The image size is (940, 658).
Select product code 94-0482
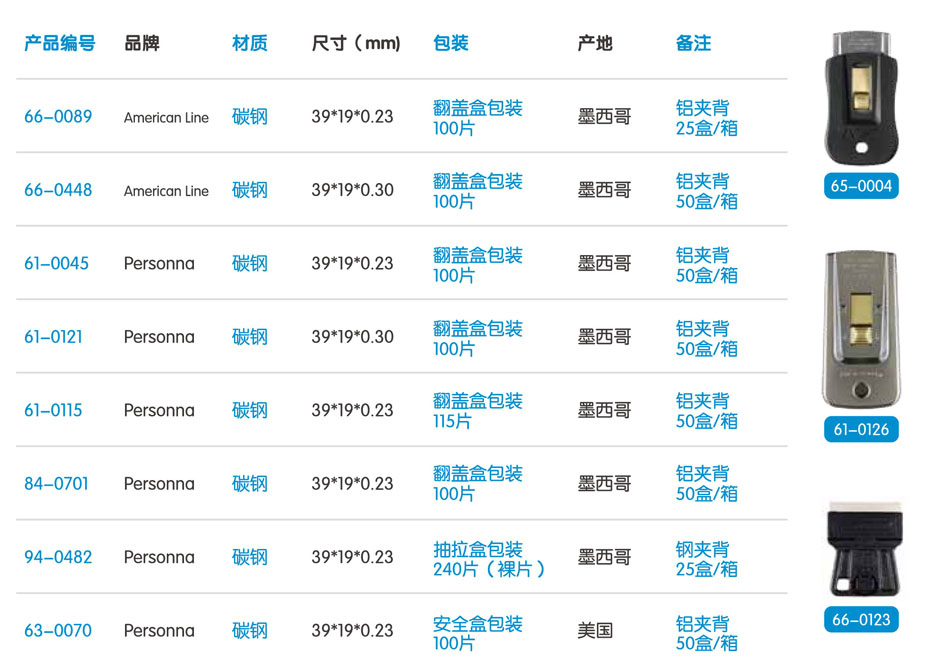pyautogui.click(x=57, y=557)
